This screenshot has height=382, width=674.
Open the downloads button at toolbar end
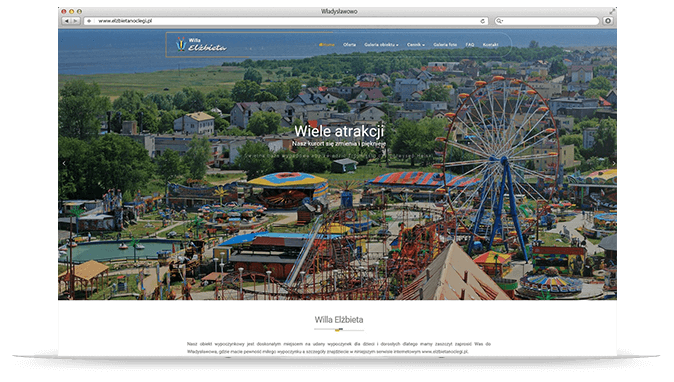coord(608,21)
